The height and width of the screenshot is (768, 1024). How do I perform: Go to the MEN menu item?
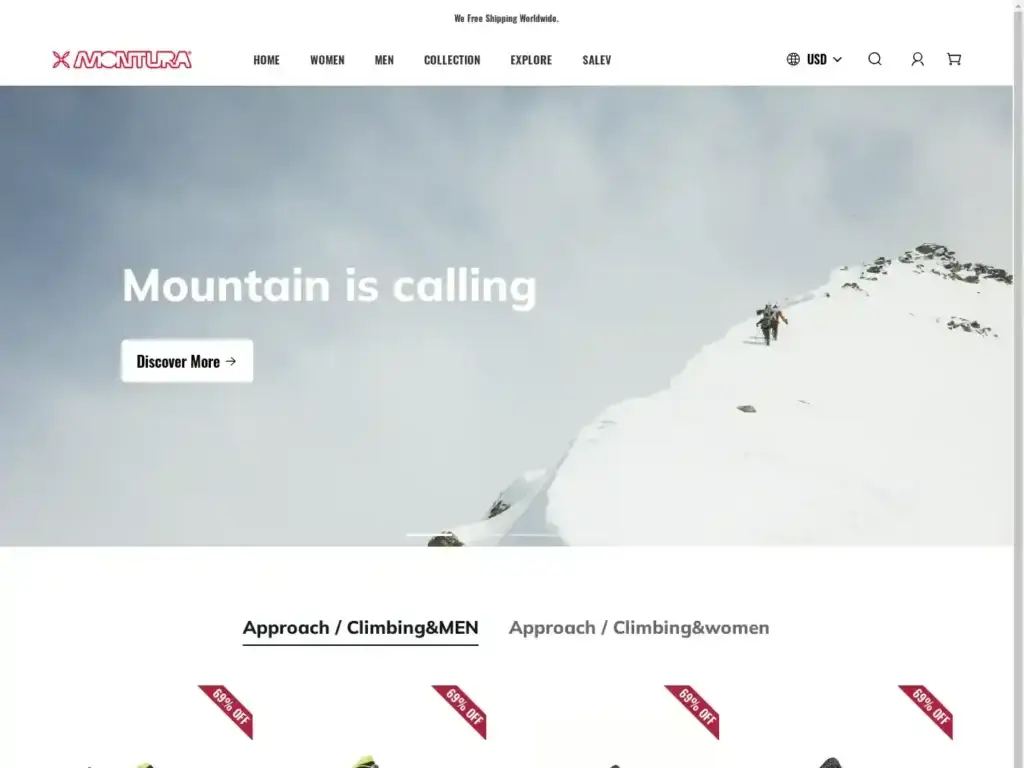click(x=384, y=59)
